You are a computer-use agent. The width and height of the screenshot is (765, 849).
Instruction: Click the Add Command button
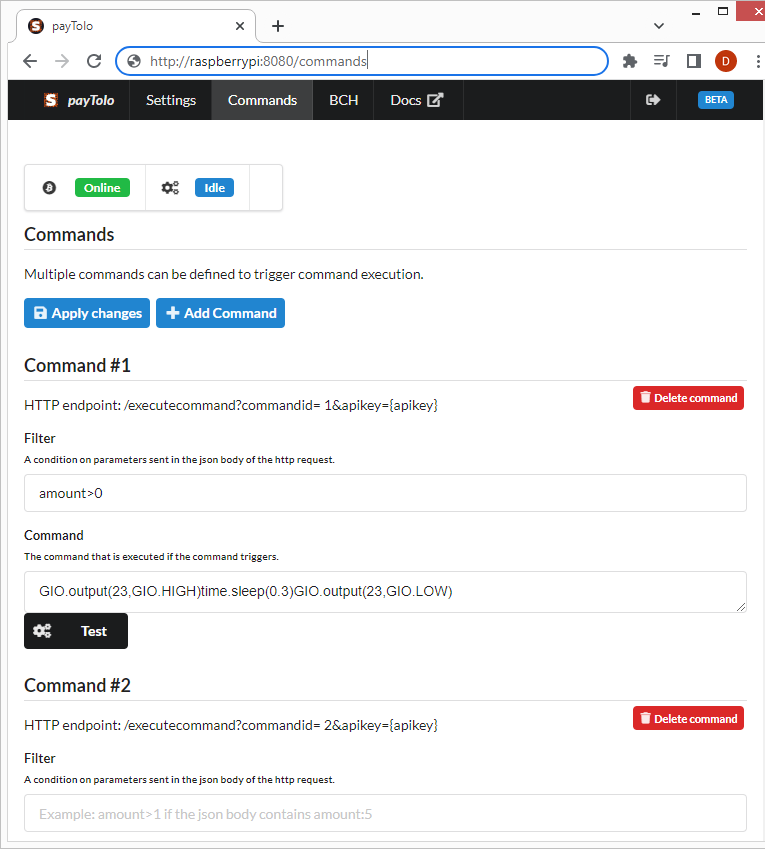[220, 313]
